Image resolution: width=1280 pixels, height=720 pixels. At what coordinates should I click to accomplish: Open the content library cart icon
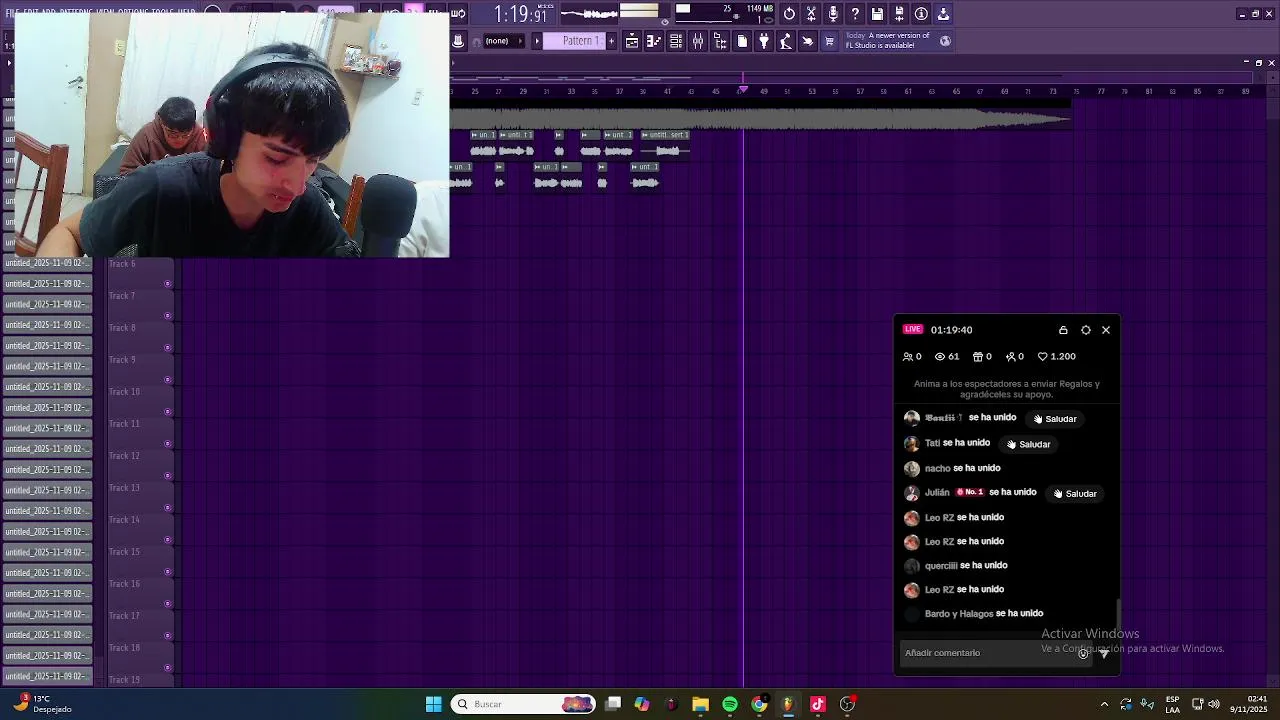click(829, 41)
